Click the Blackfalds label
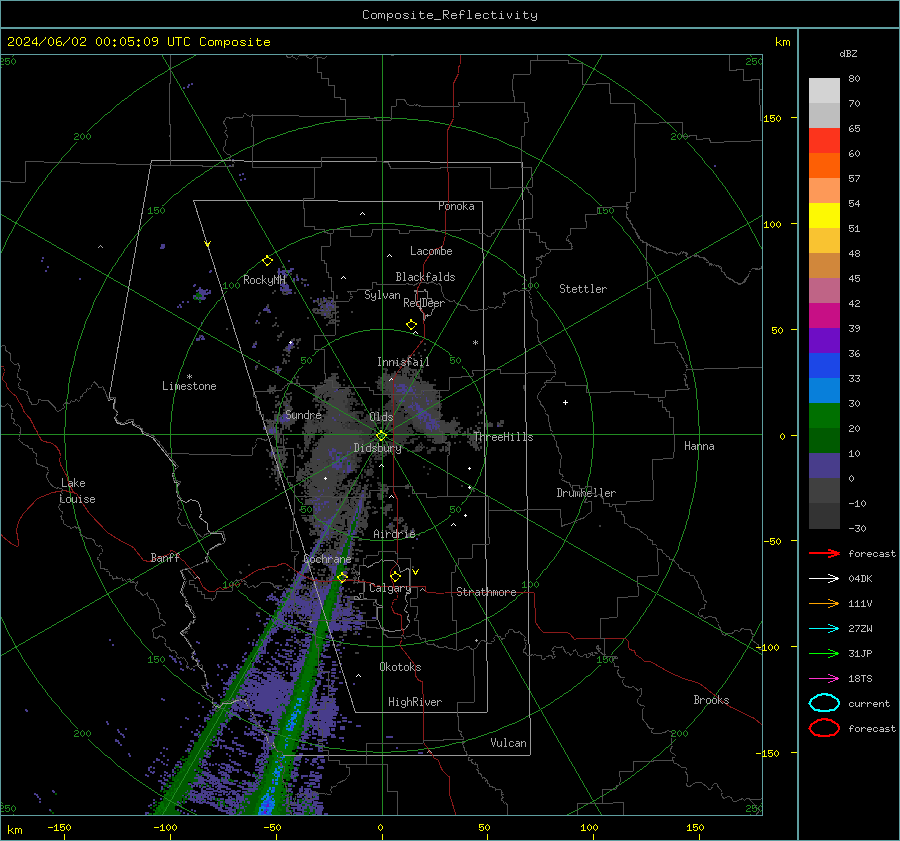900x841 pixels. point(425,277)
